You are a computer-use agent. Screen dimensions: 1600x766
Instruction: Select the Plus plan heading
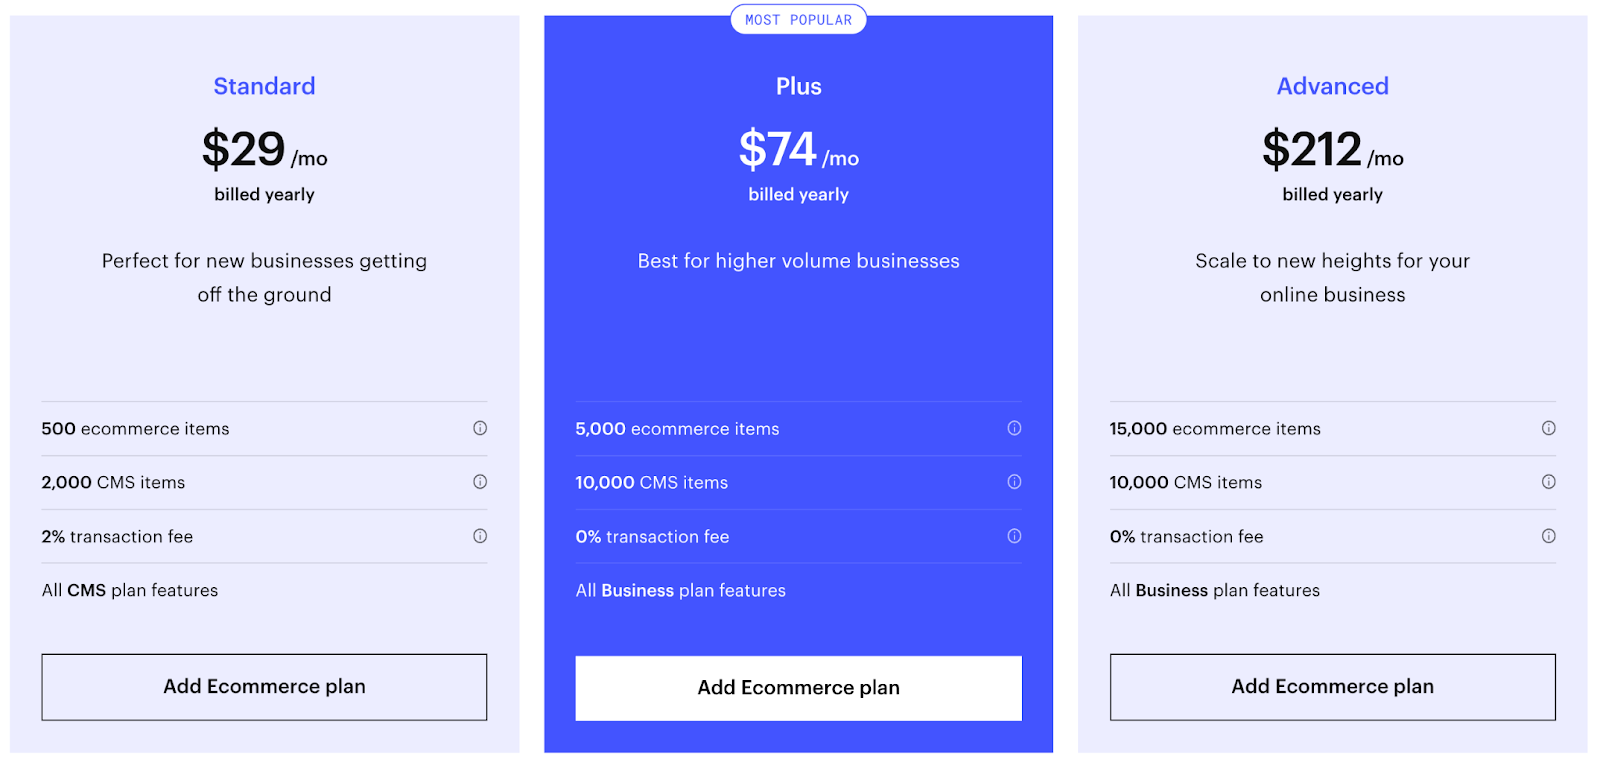[x=798, y=86]
